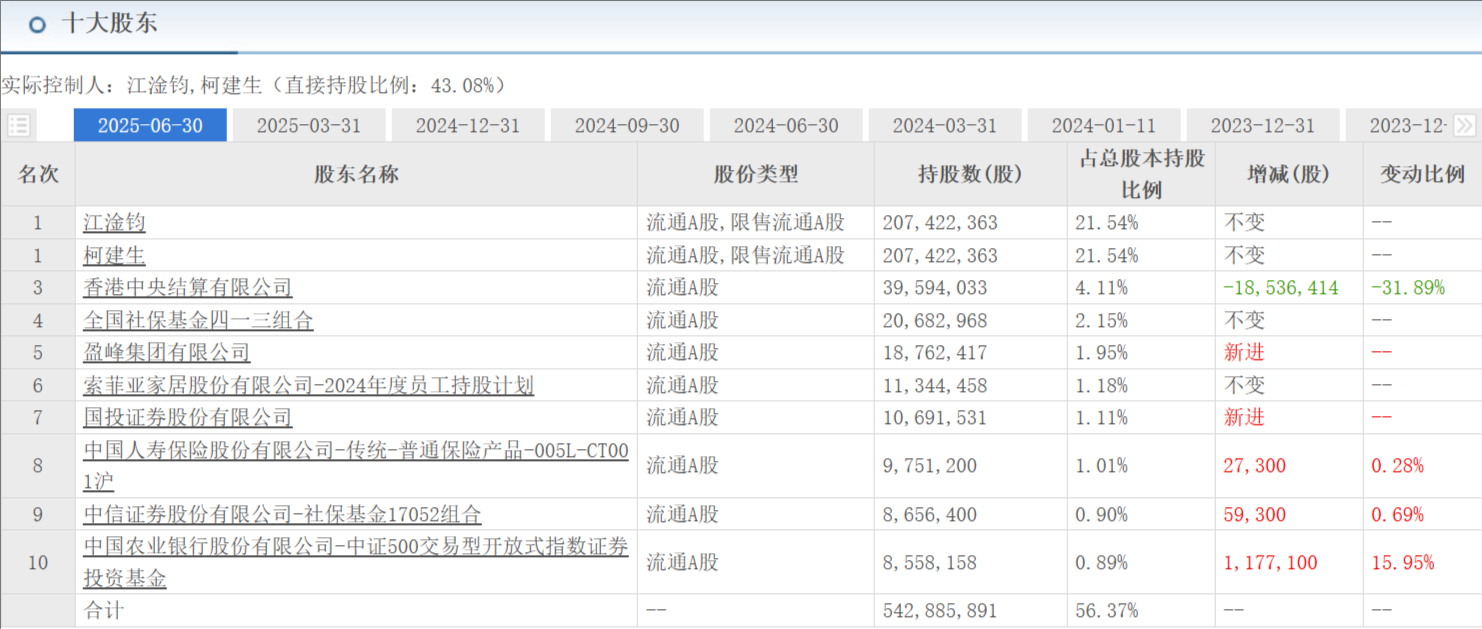Open 中信证券 社保基金17052组合 link

tap(282, 514)
